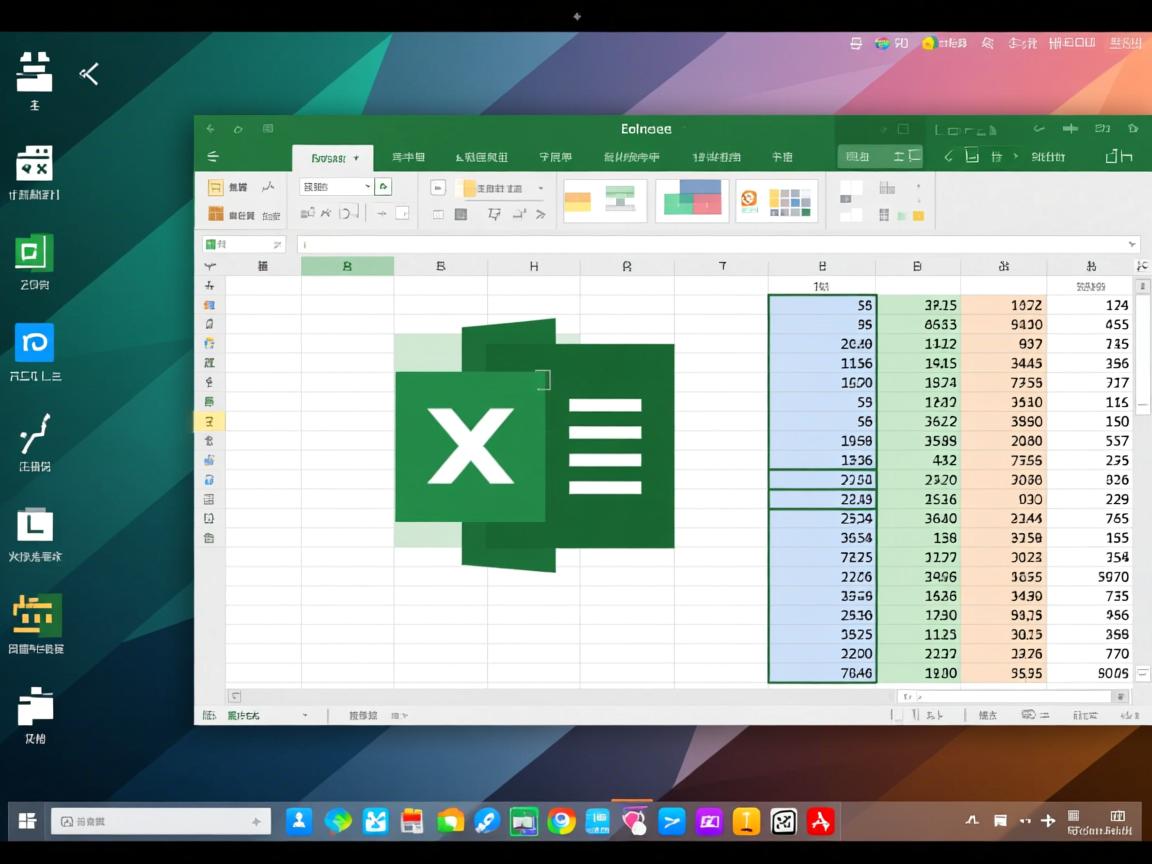
Task: Expand the formula bar with right arrow
Action: (1132, 245)
